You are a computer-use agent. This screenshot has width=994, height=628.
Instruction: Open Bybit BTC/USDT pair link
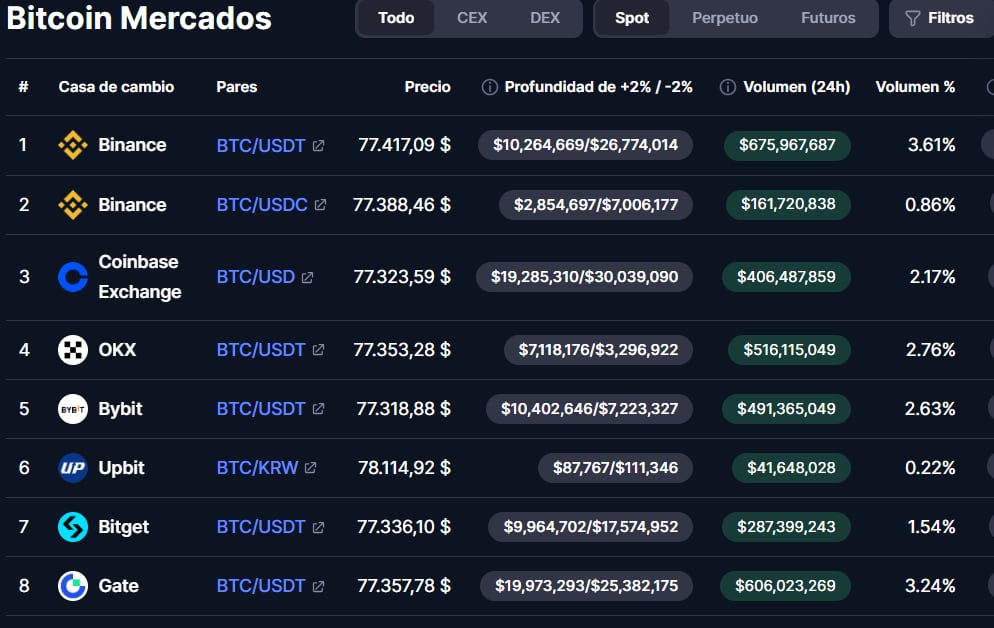261,409
